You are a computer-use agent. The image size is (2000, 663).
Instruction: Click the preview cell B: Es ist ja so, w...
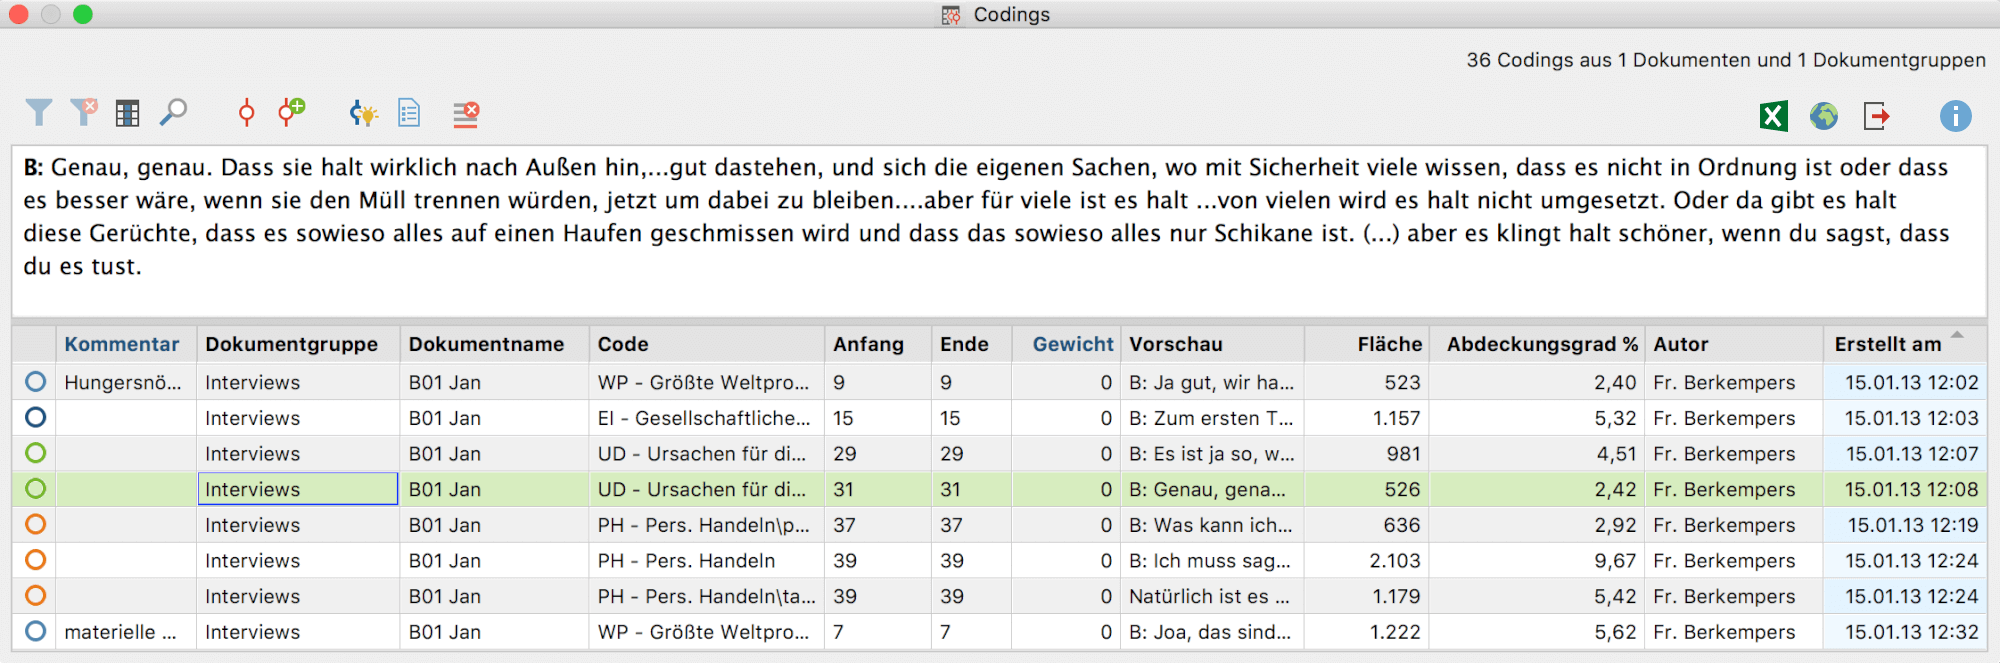tap(1212, 454)
